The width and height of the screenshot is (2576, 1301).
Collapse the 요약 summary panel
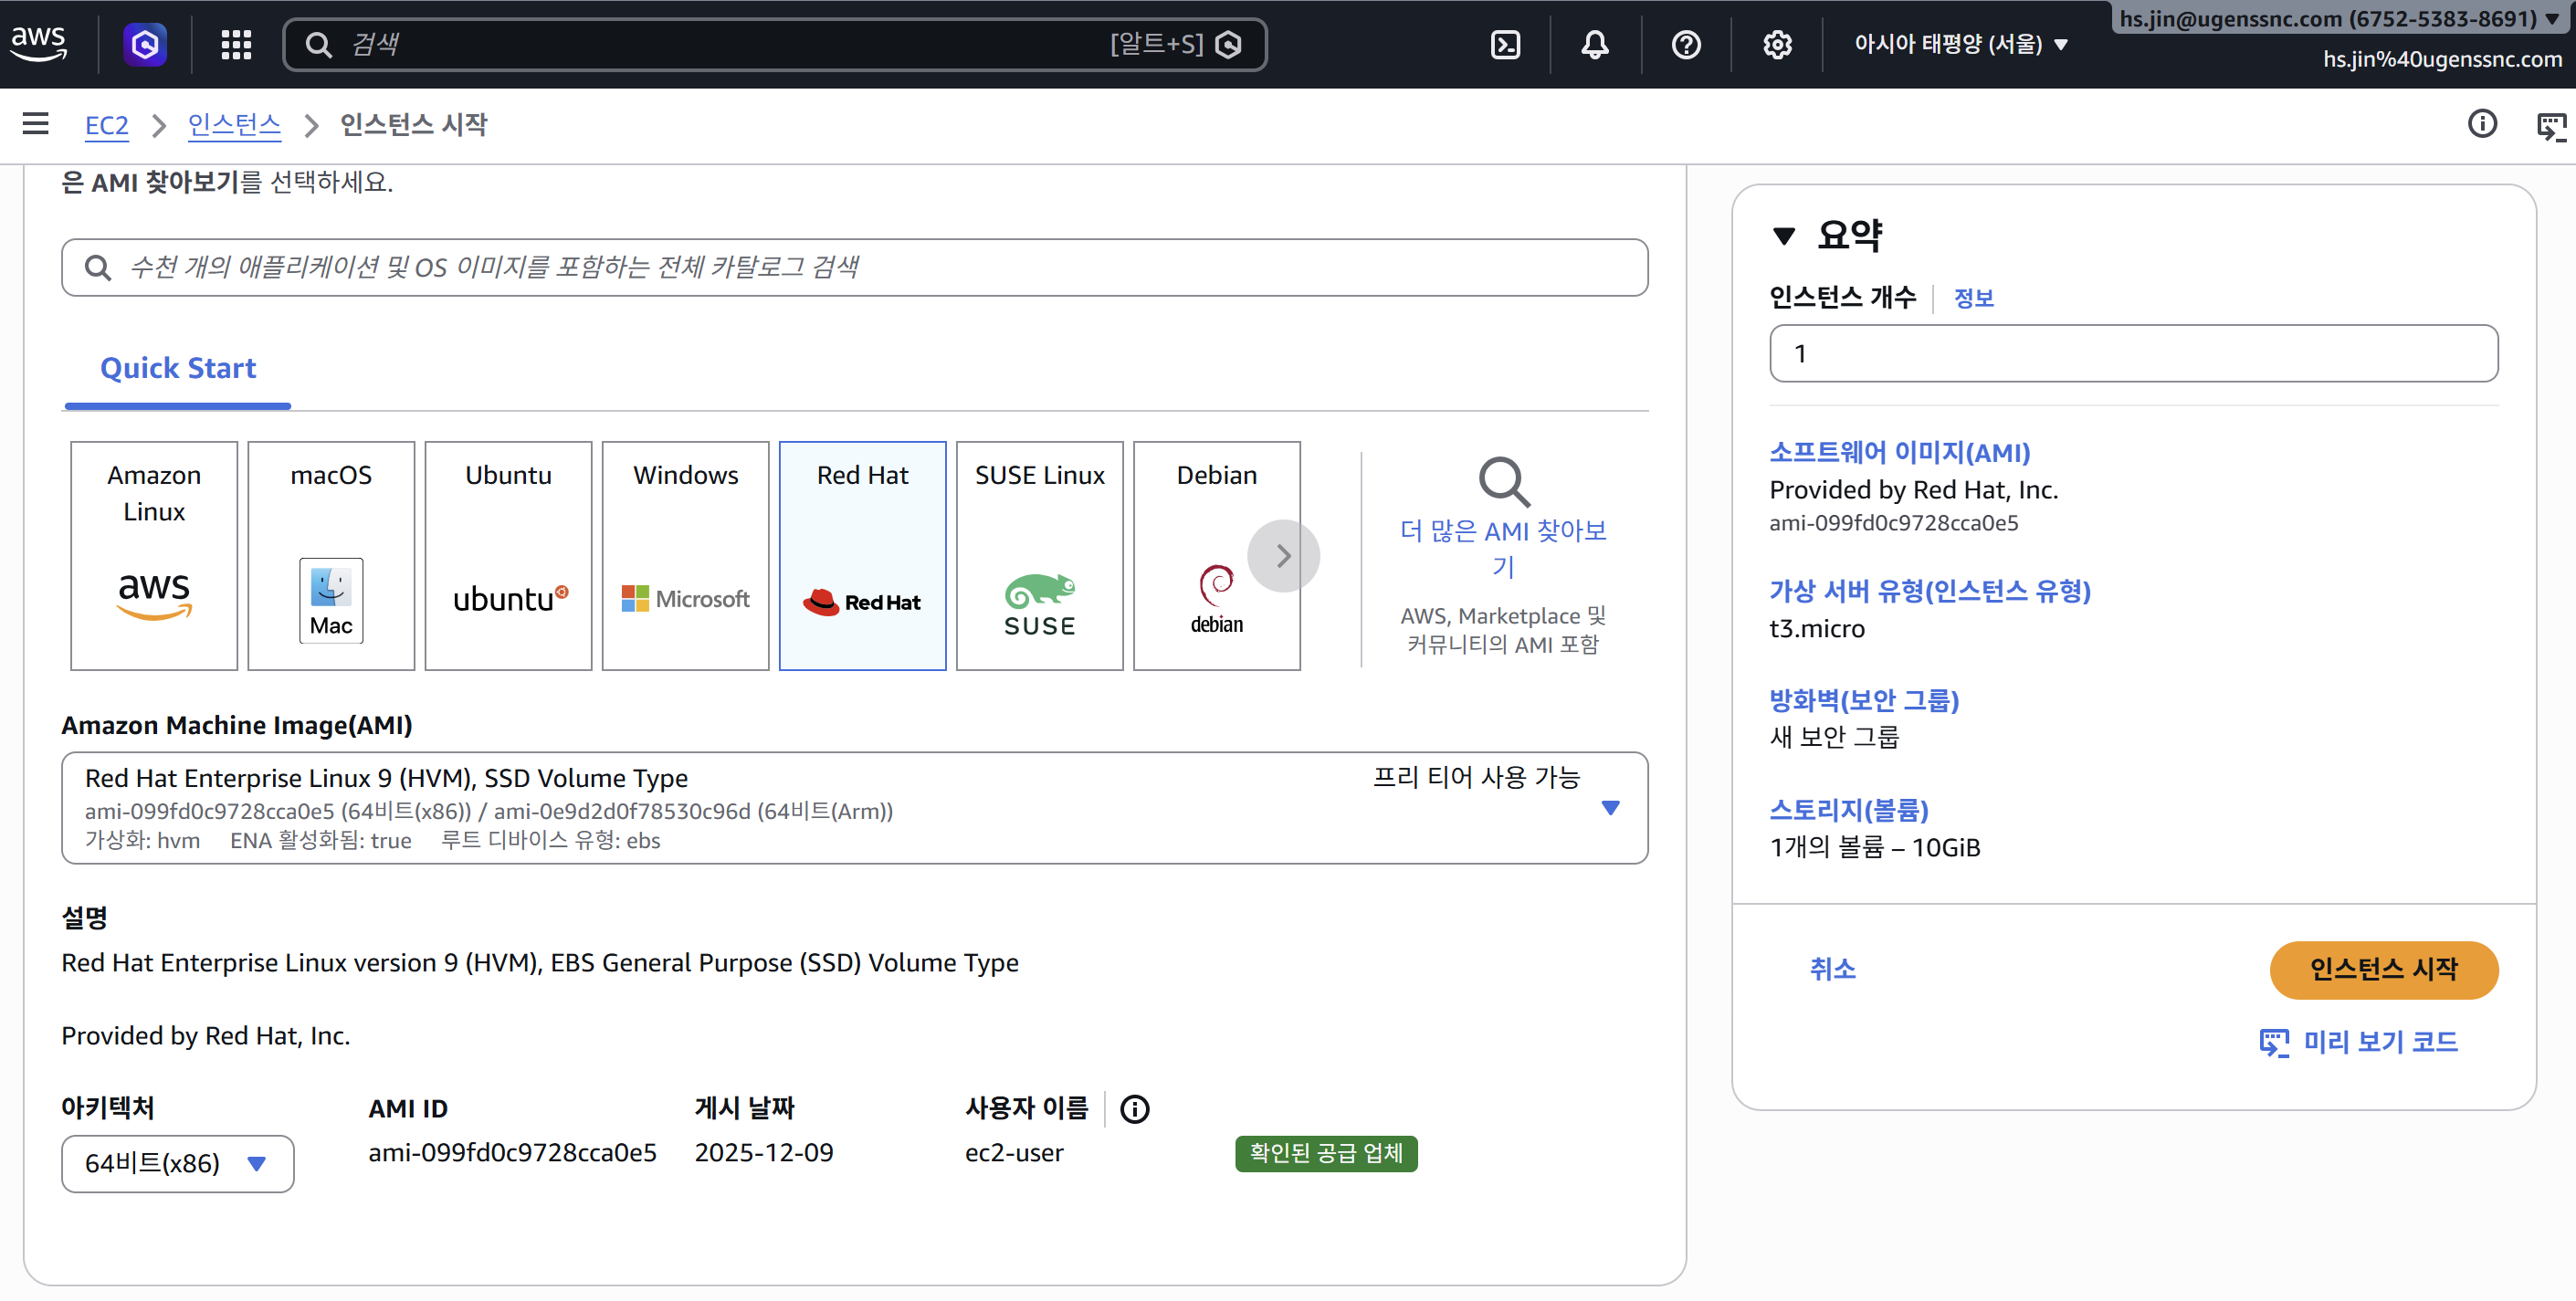click(1784, 236)
